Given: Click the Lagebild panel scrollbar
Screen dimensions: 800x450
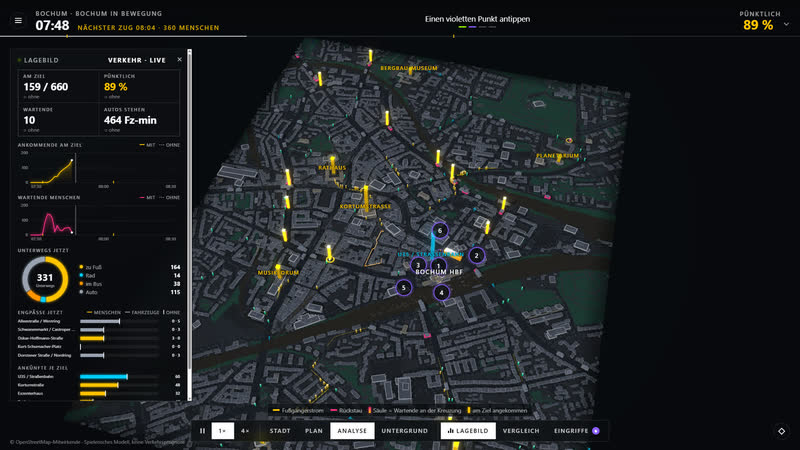Looking at the screenshot, I should click(x=190, y=224).
